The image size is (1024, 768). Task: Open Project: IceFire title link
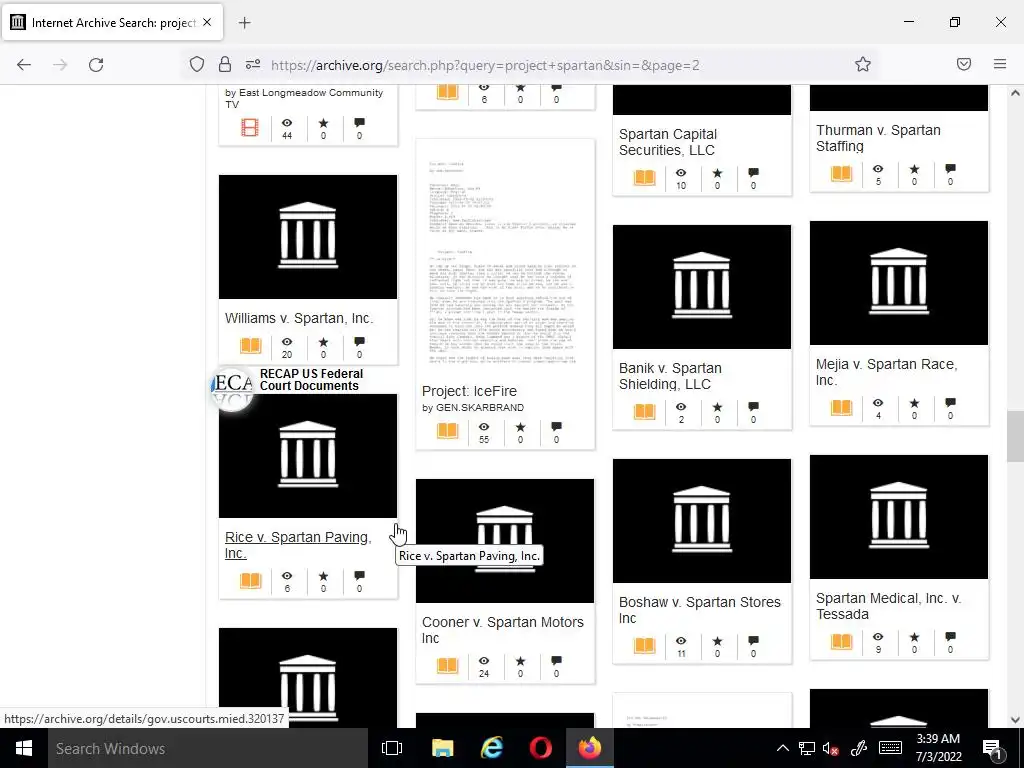click(x=469, y=391)
